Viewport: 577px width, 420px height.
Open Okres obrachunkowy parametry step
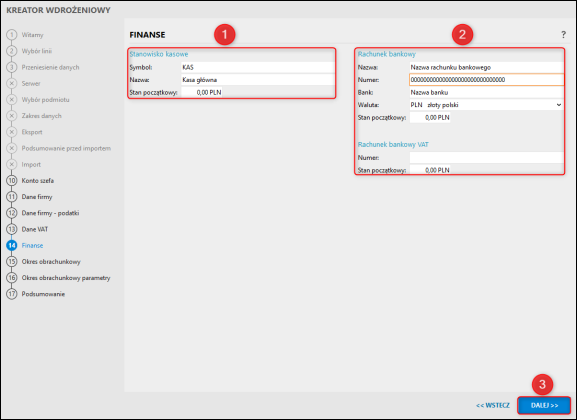pos(66,278)
